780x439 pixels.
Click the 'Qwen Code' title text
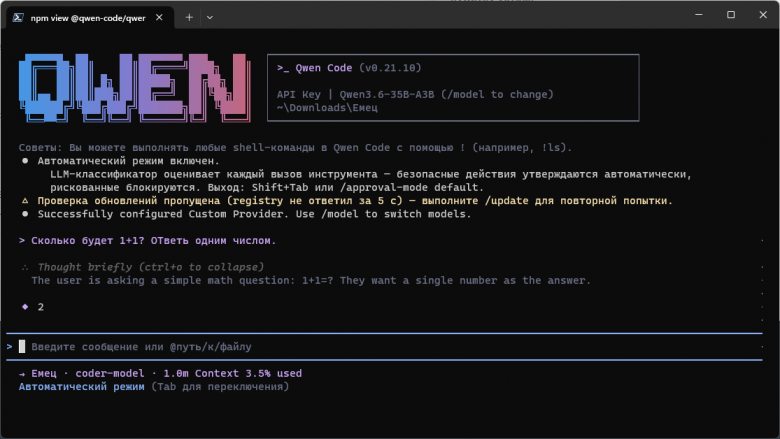coord(324,68)
